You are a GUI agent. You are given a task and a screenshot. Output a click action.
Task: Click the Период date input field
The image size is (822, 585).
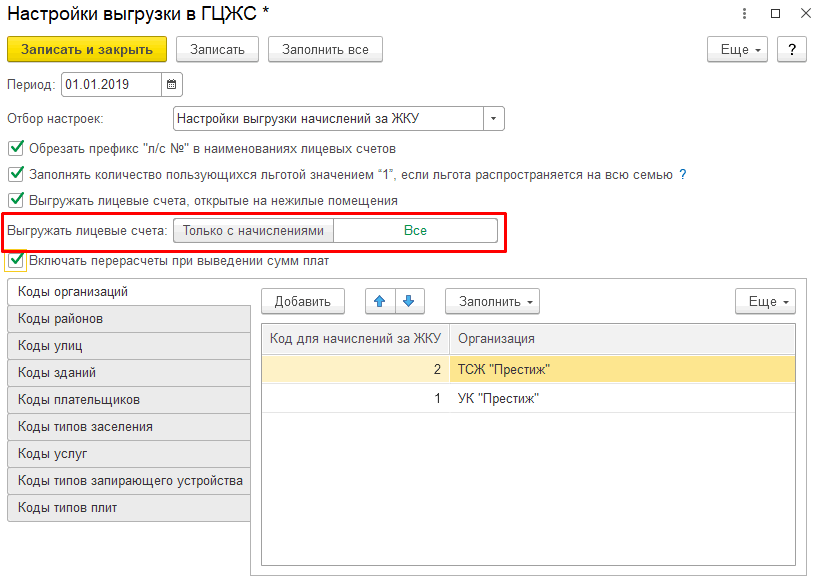[110, 85]
